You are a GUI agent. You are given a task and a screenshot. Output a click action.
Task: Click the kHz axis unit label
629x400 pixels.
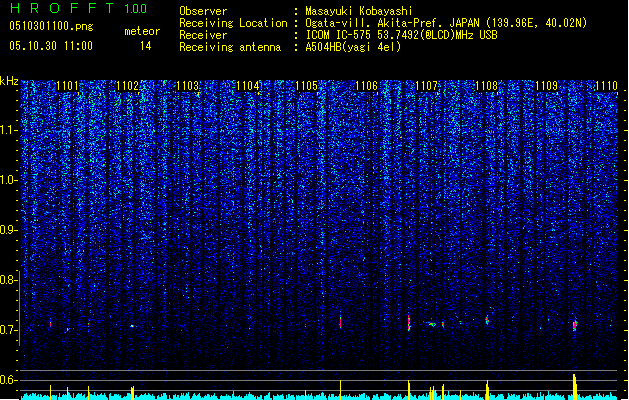(9, 81)
